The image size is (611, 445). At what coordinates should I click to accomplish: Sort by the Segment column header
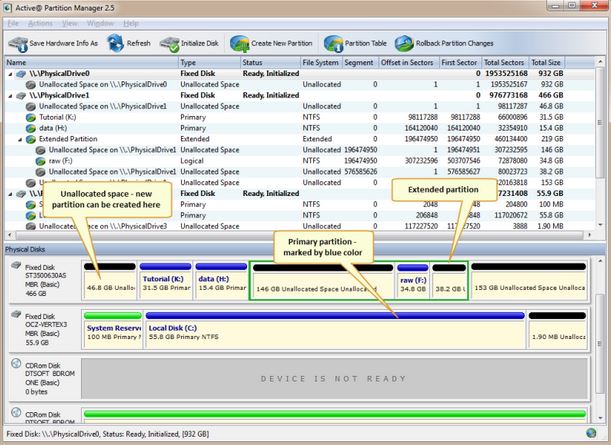click(x=359, y=62)
